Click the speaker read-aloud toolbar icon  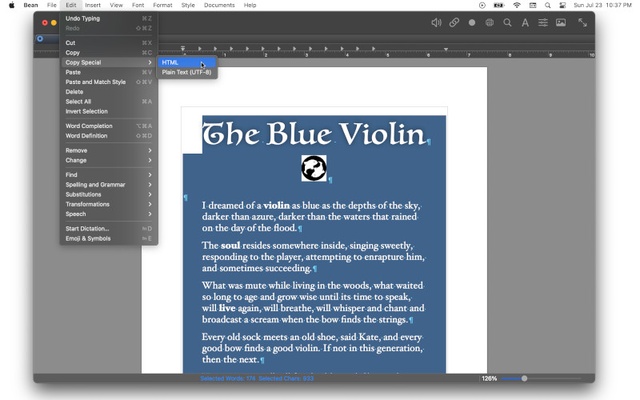click(436, 22)
